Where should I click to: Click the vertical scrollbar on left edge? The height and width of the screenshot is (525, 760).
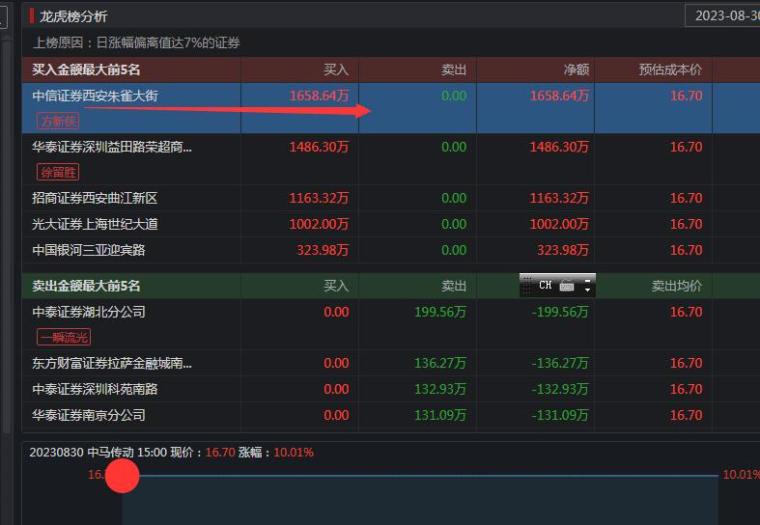(x=6, y=235)
